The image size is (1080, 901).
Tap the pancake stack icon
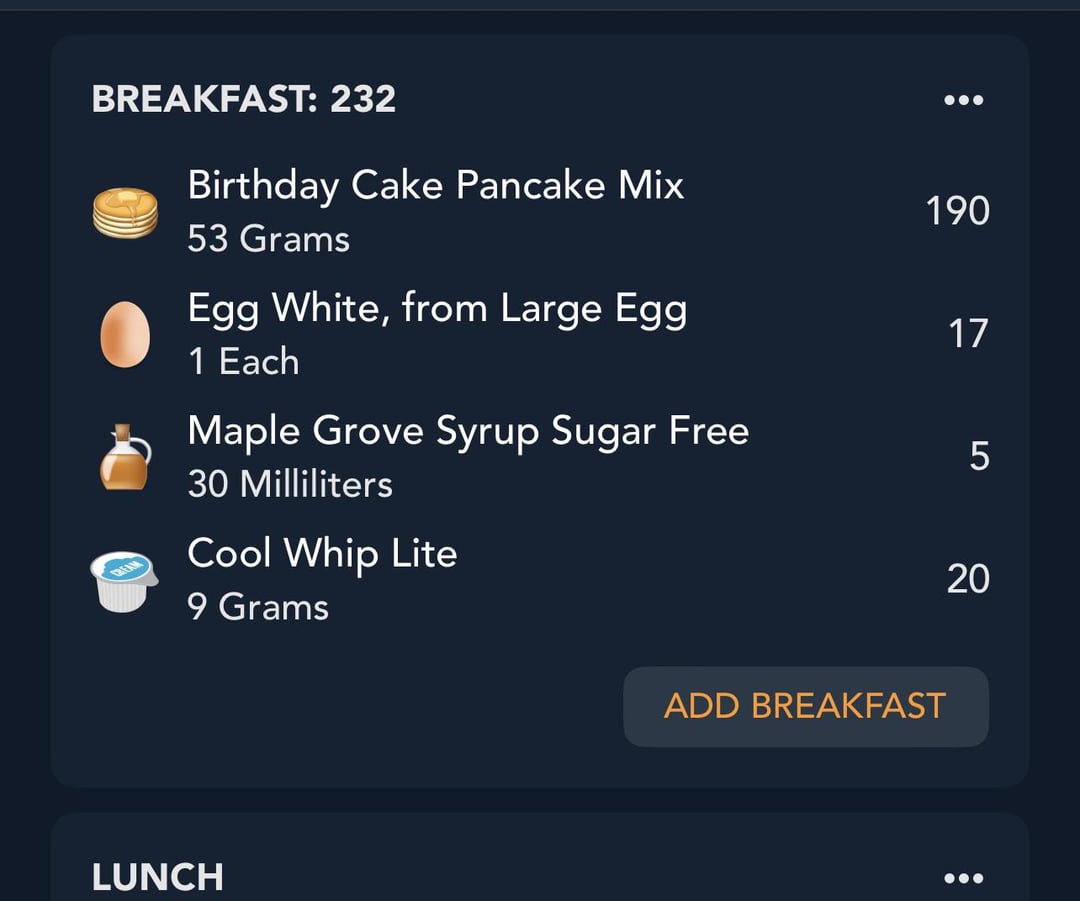[125, 213]
